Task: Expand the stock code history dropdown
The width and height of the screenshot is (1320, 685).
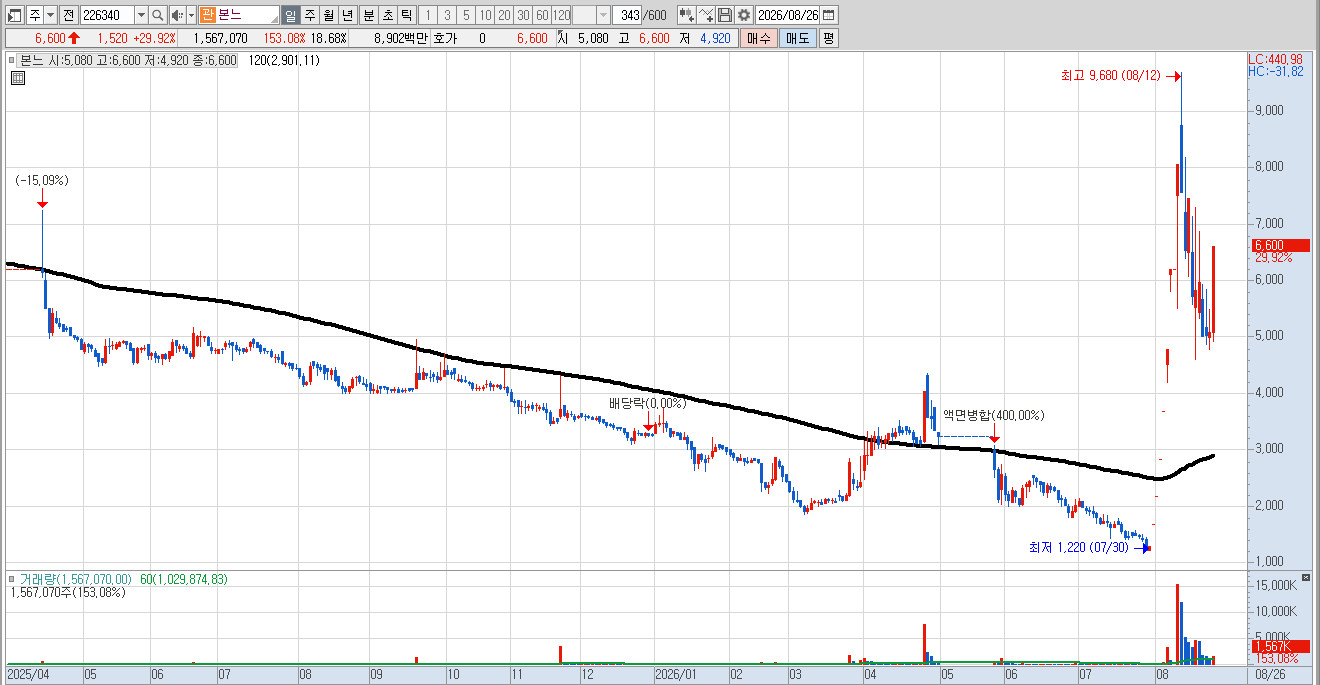Action: [141, 15]
